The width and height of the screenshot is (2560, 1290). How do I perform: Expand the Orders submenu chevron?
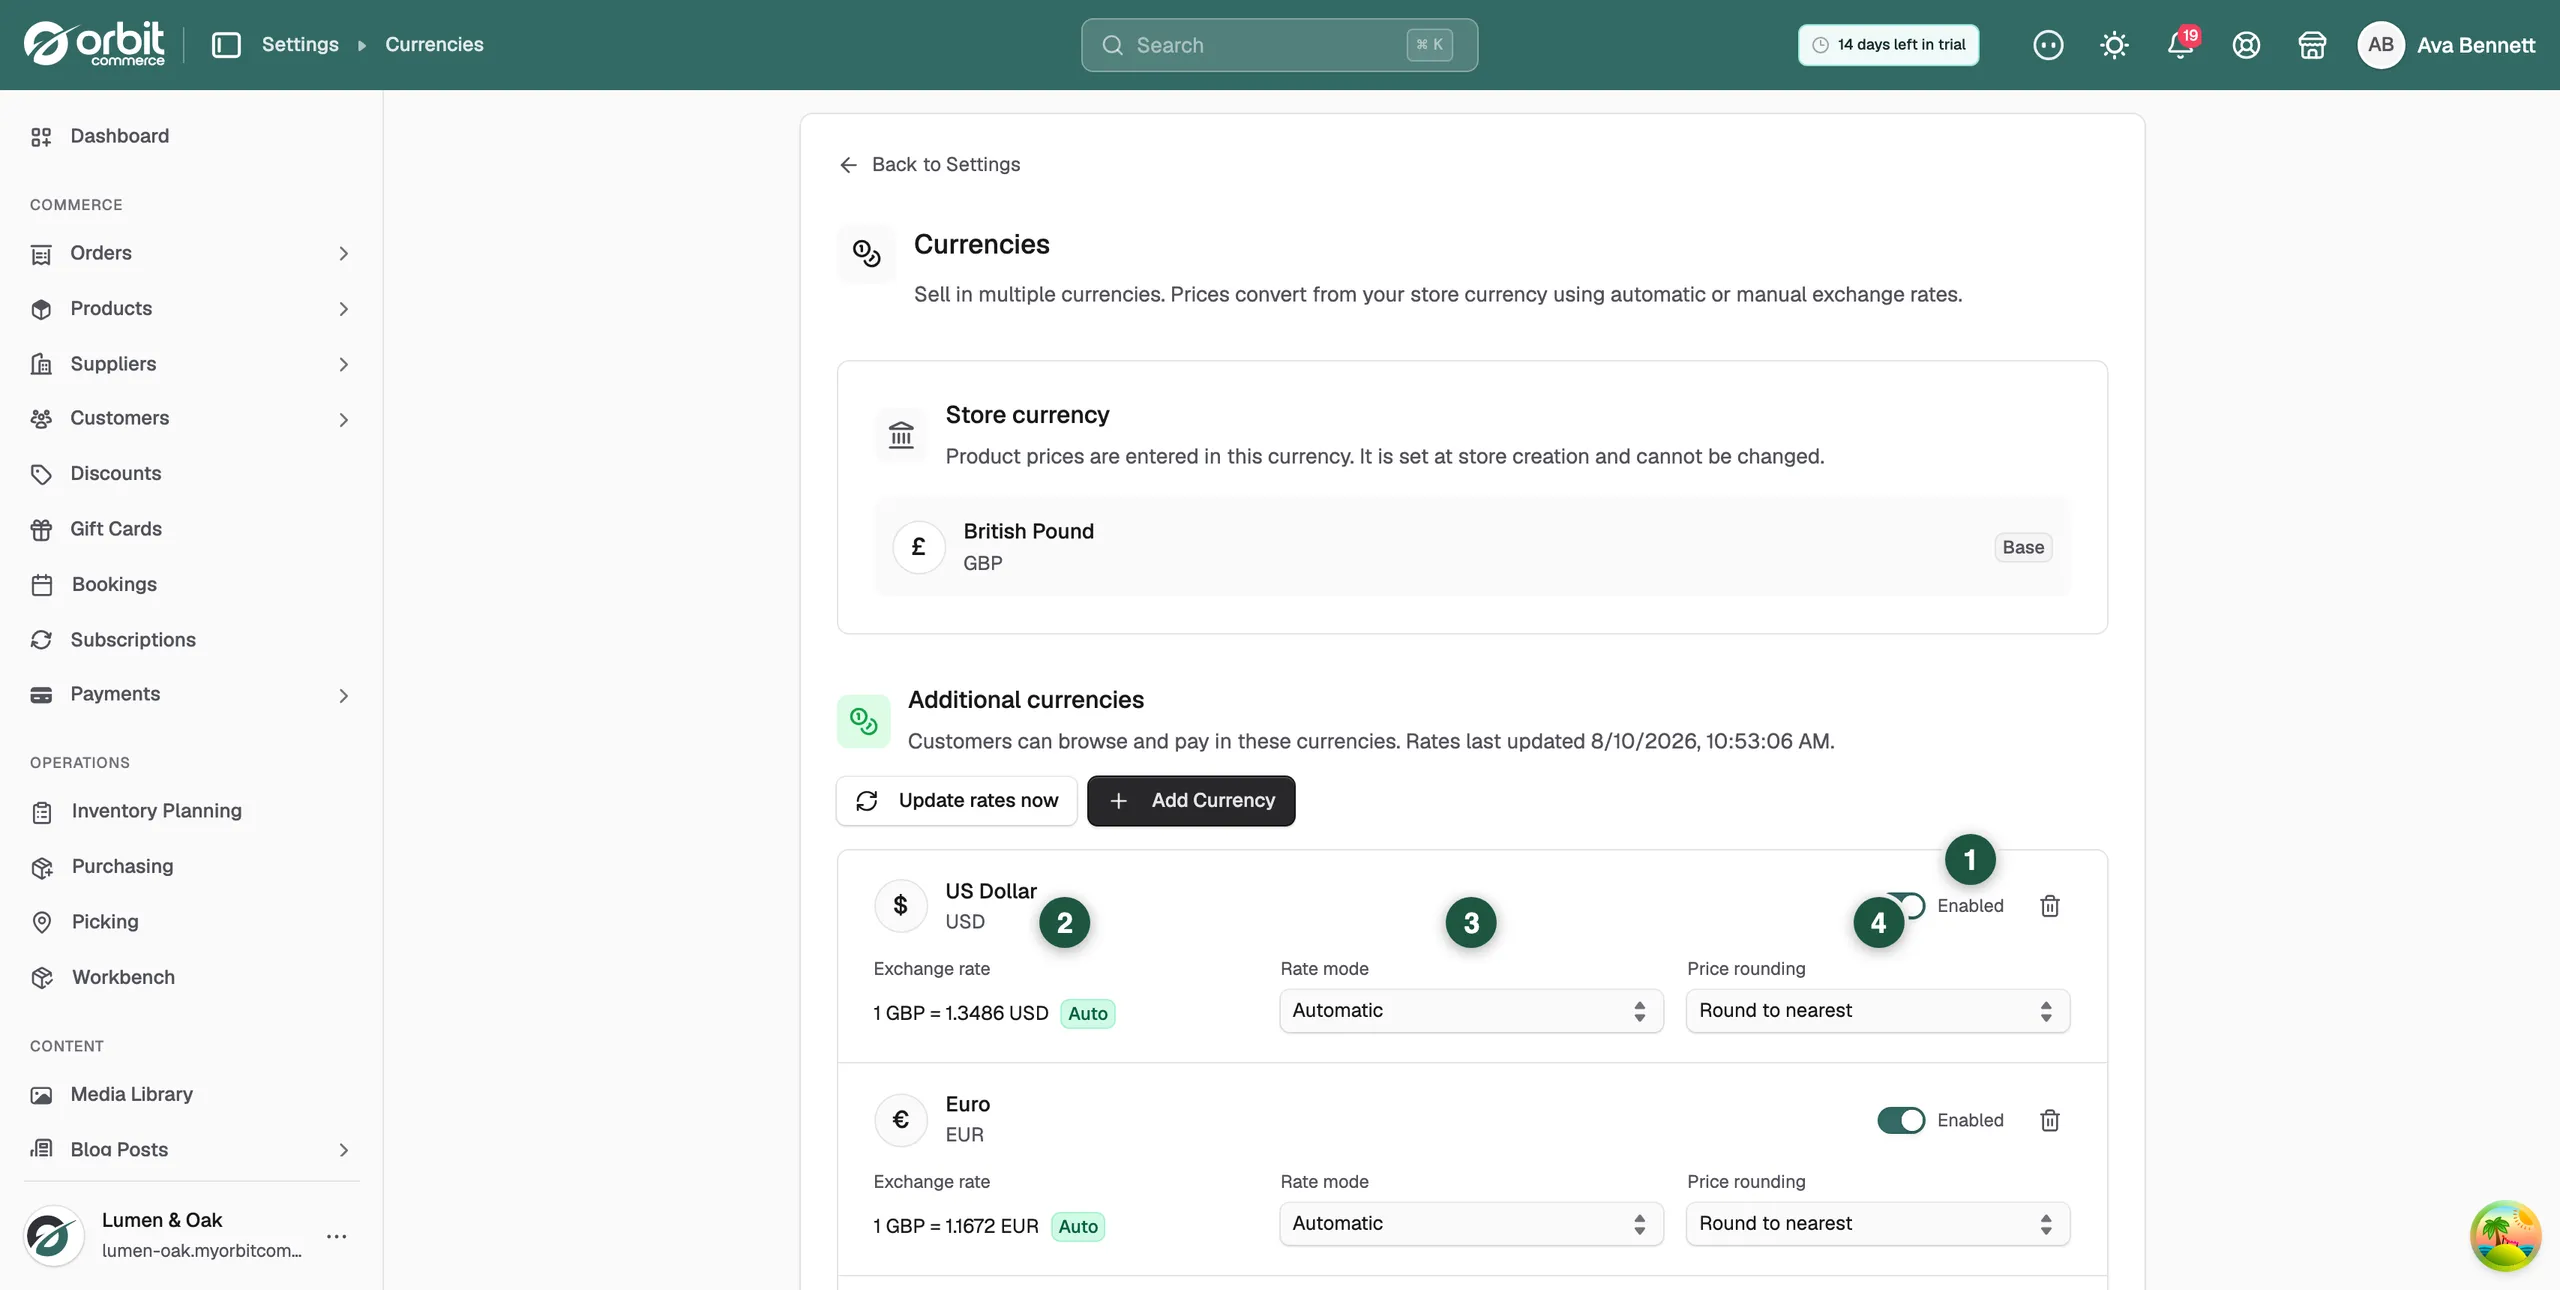pyautogui.click(x=344, y=254)
